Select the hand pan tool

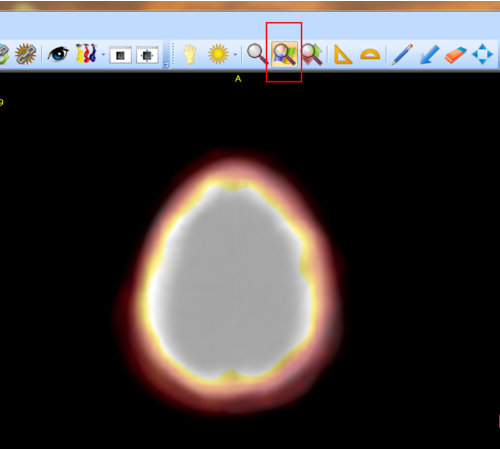coord(190,54)
